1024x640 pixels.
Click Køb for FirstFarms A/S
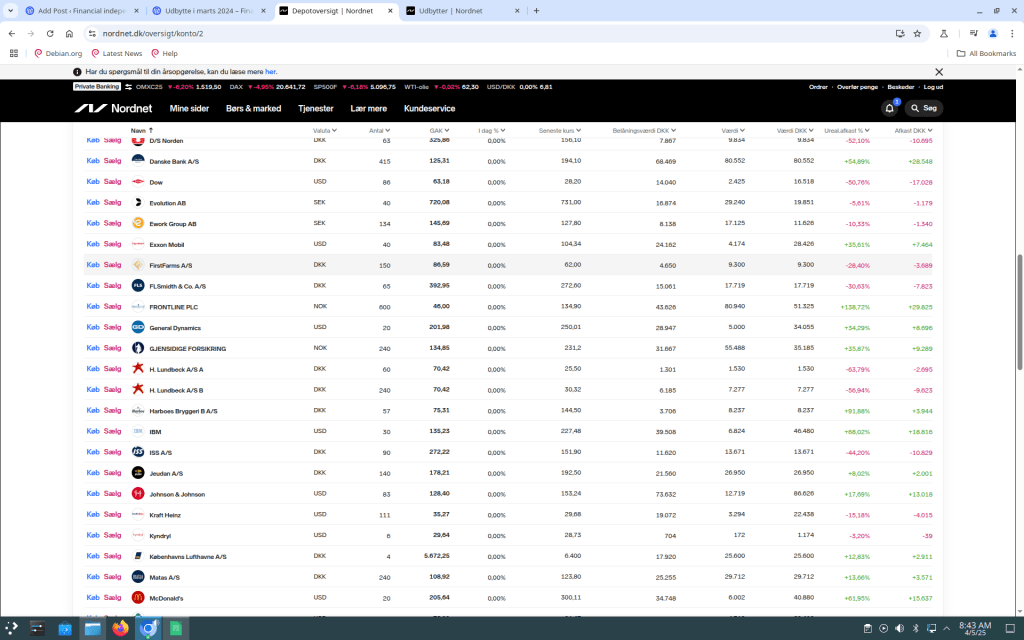click(x=92, y=265)
